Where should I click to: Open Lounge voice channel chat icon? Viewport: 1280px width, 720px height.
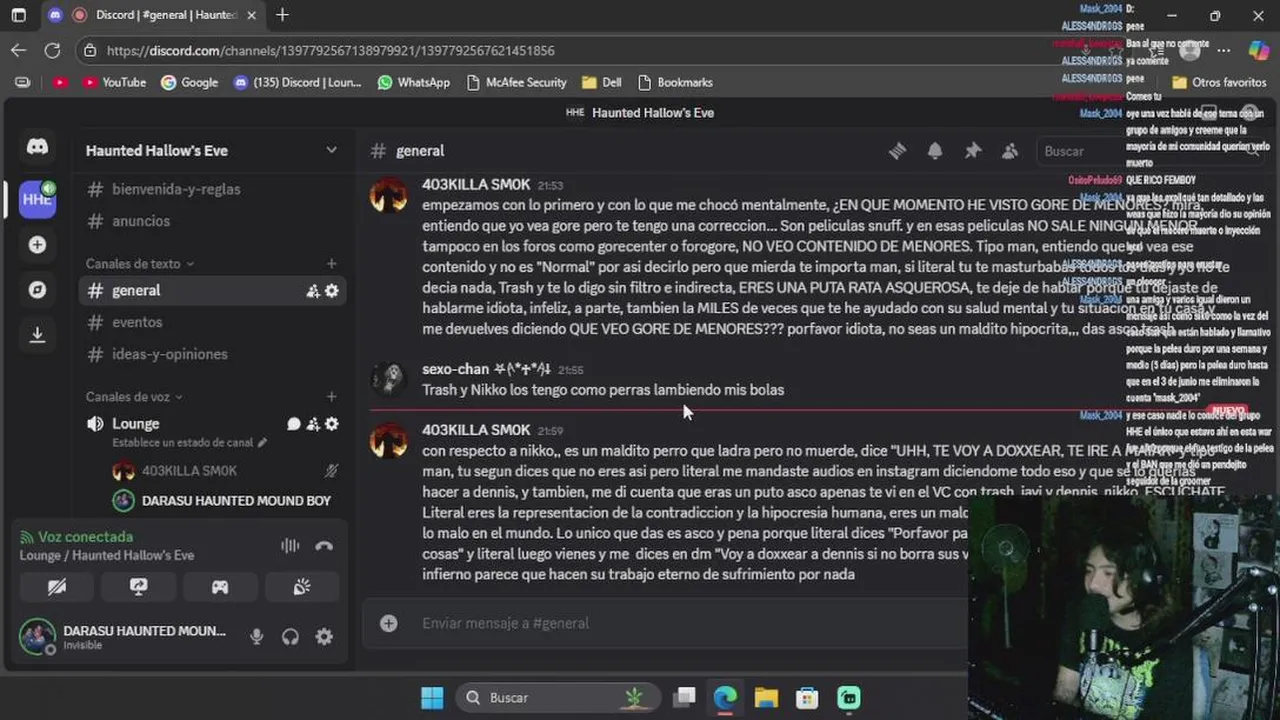click(294, 424)
